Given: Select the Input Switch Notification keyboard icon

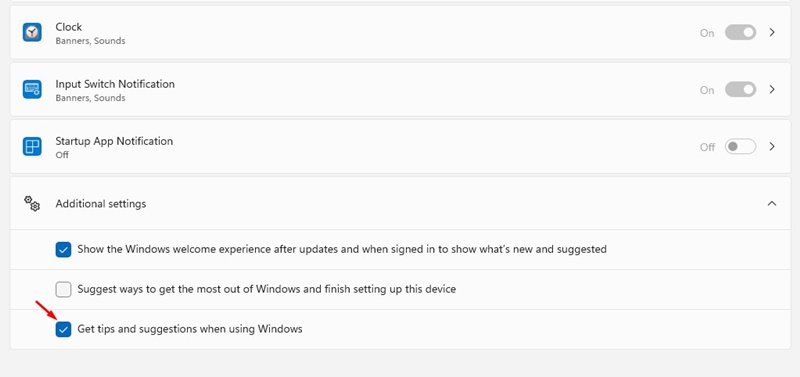Looking at the screenshot, I should click(32, 90).
